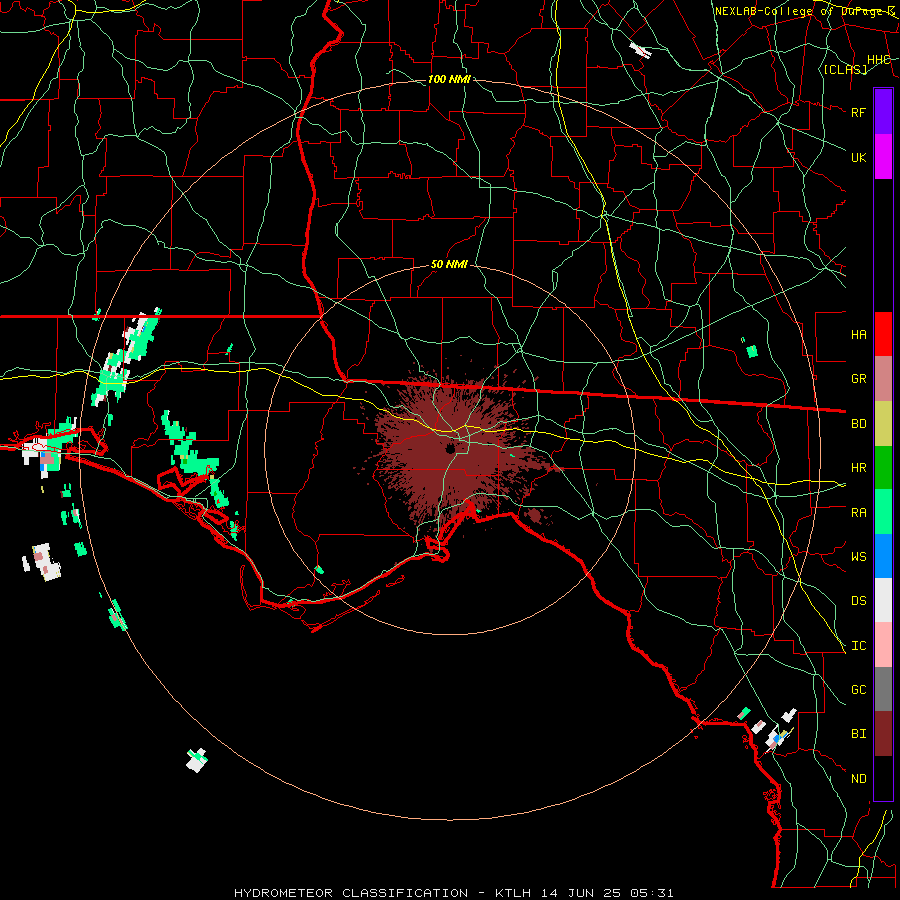
Task: Click the 50 NMI range ring label
Action: click(449, 265)
